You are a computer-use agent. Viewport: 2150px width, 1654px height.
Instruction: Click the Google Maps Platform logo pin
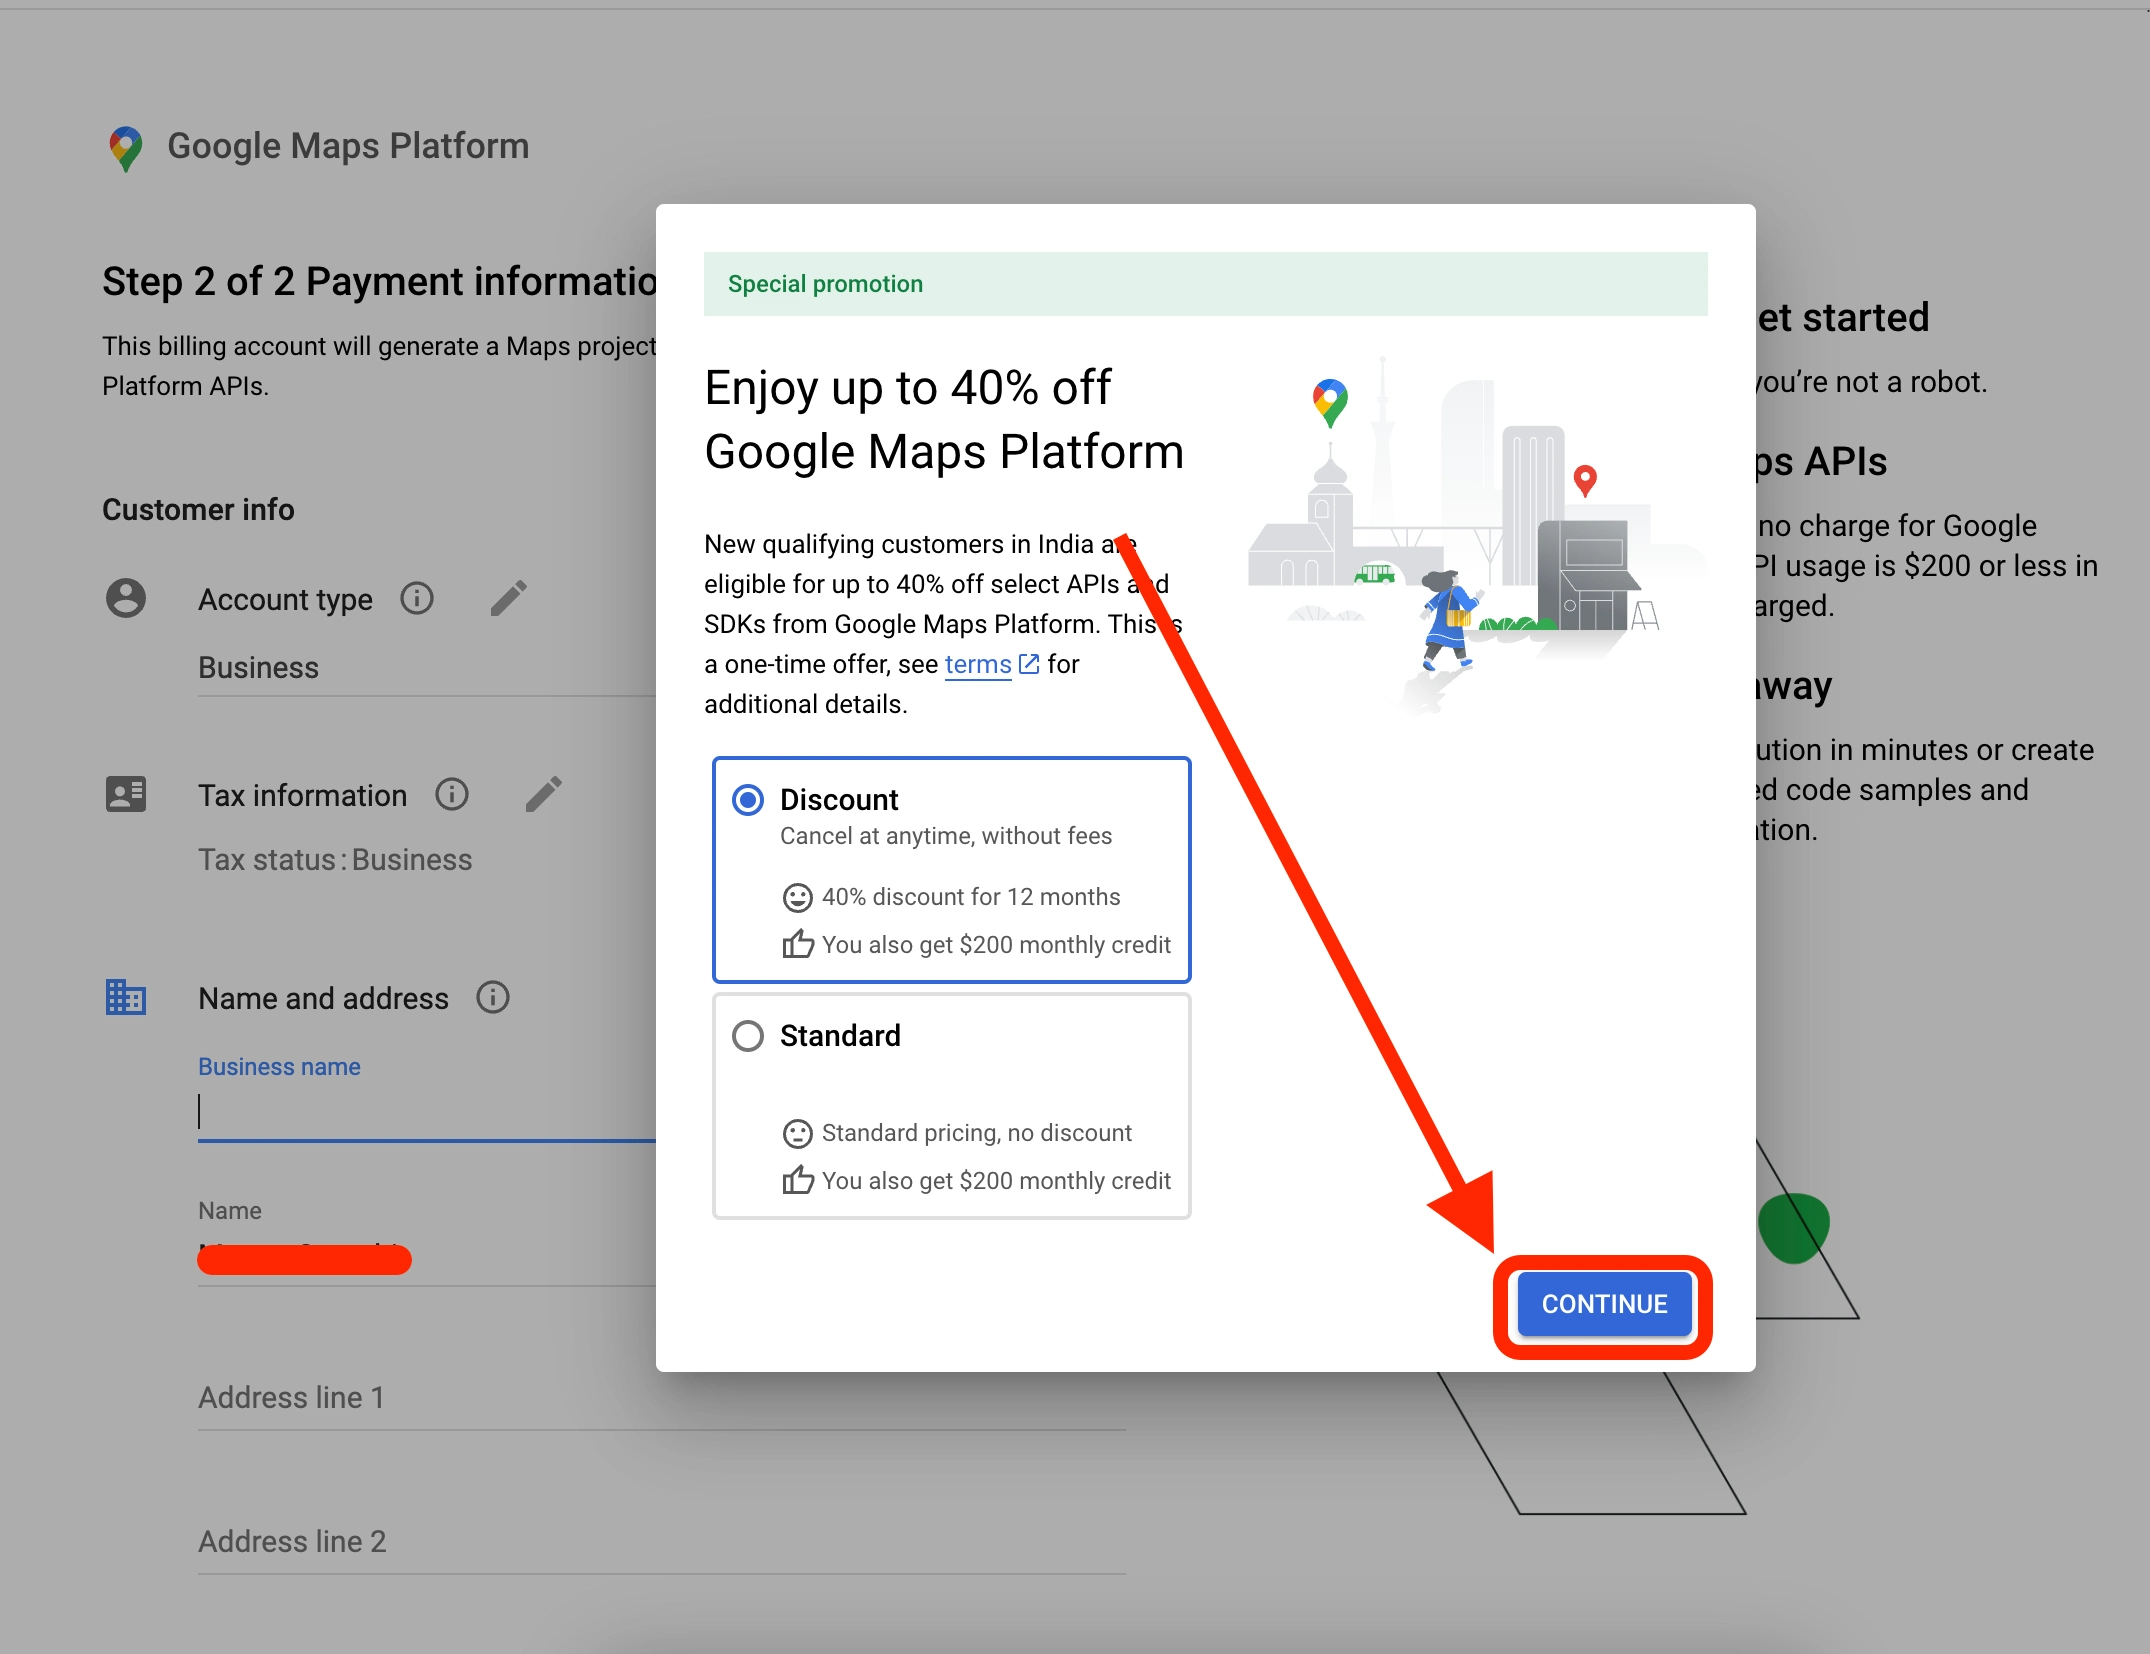[x=126, y=148]
